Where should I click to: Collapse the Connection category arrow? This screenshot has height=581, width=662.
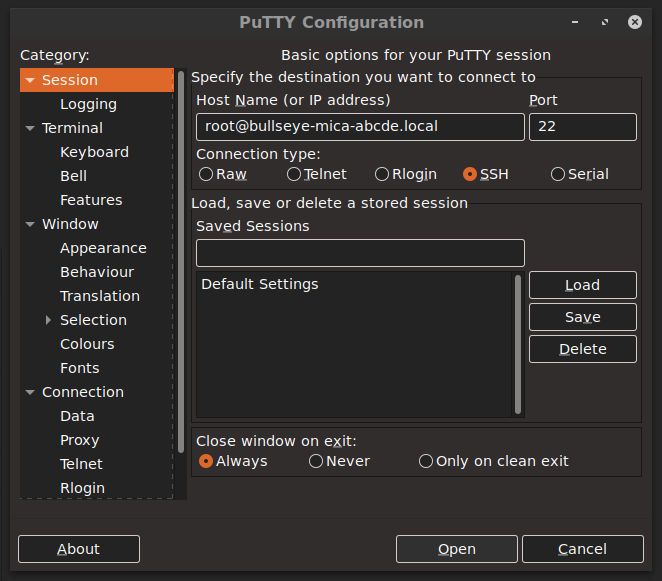[30, 392]
